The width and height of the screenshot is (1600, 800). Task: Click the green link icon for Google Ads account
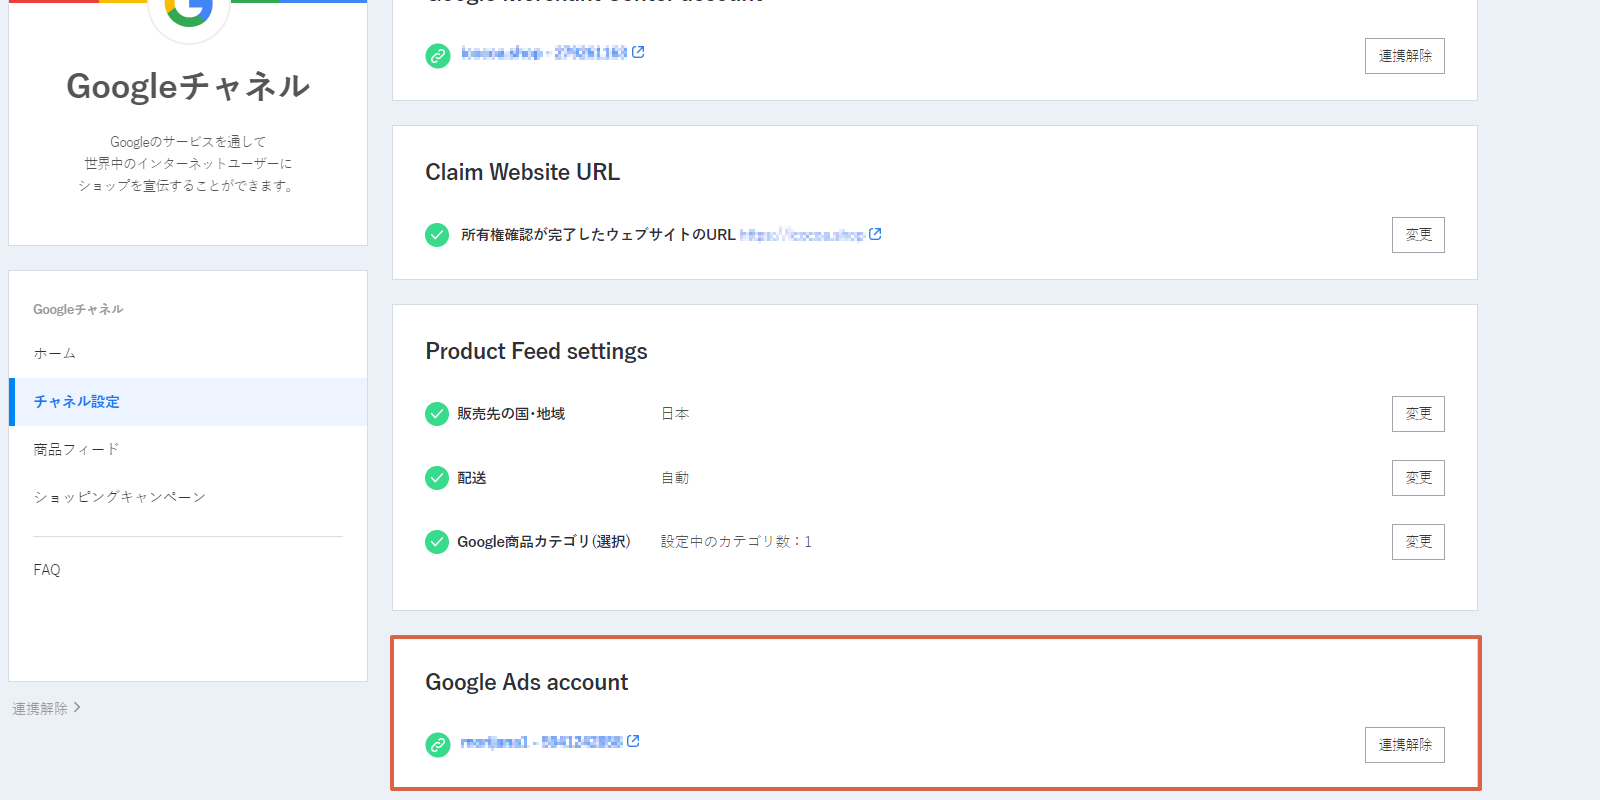438,745
